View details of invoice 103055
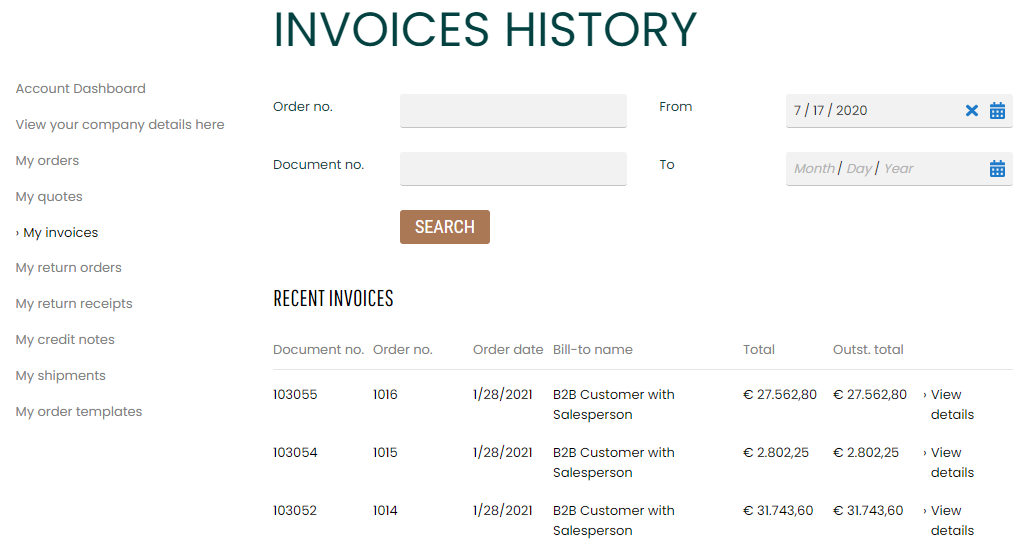The height and width of the screenshot is (551, 1025). 949,404
